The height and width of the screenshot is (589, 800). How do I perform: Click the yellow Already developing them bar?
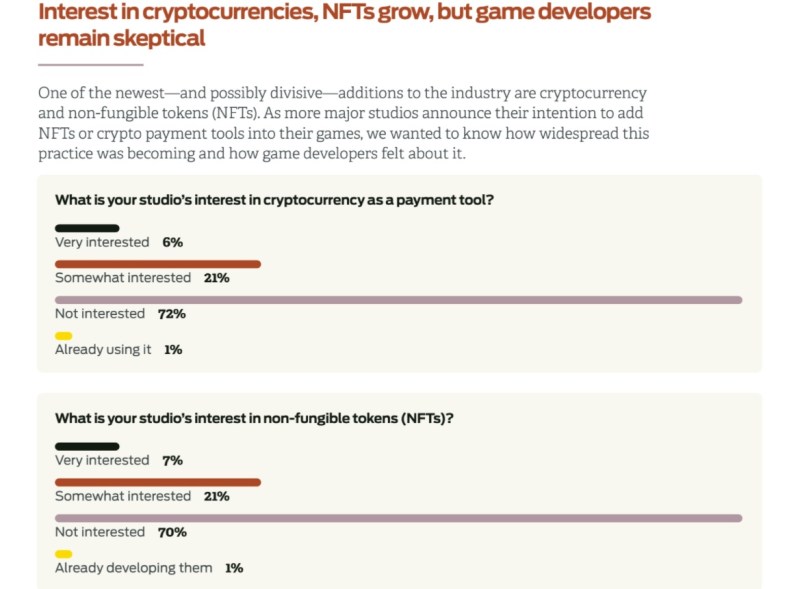point(64,554)
